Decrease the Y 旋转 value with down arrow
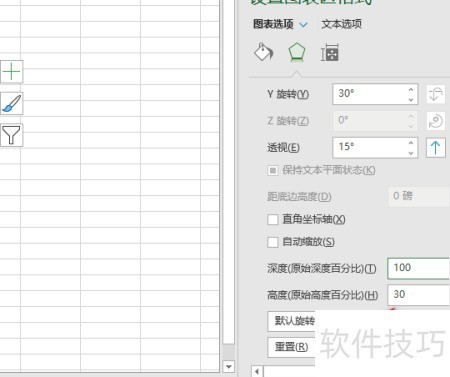The image size is (450, 377). pyautogui.click(x=411, y=99)
